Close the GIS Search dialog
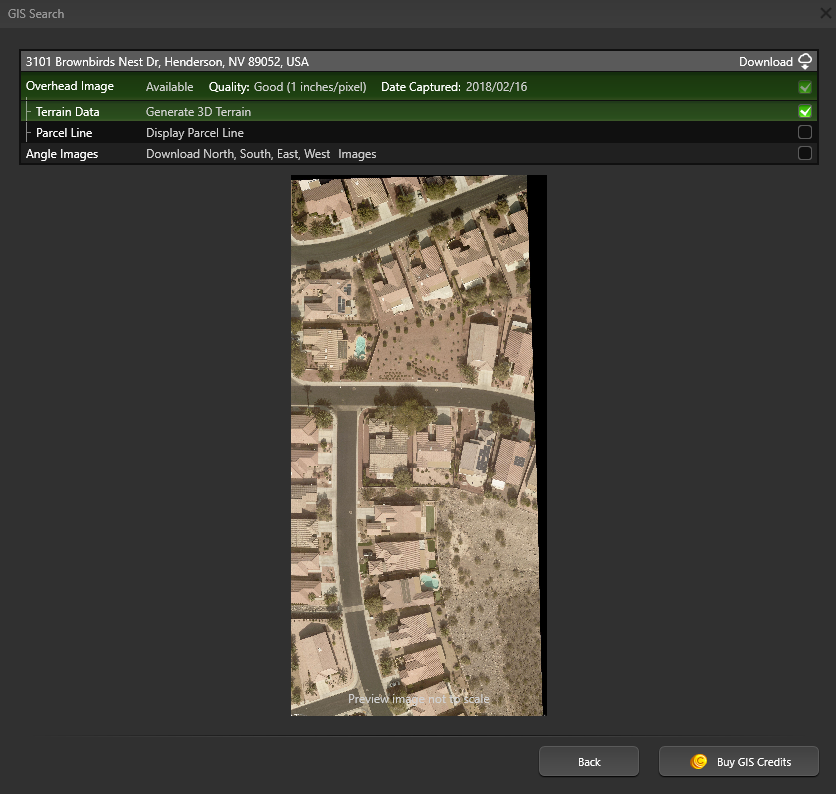The width and height of the screenshot is (836, 794). click(x=824, y=13)
